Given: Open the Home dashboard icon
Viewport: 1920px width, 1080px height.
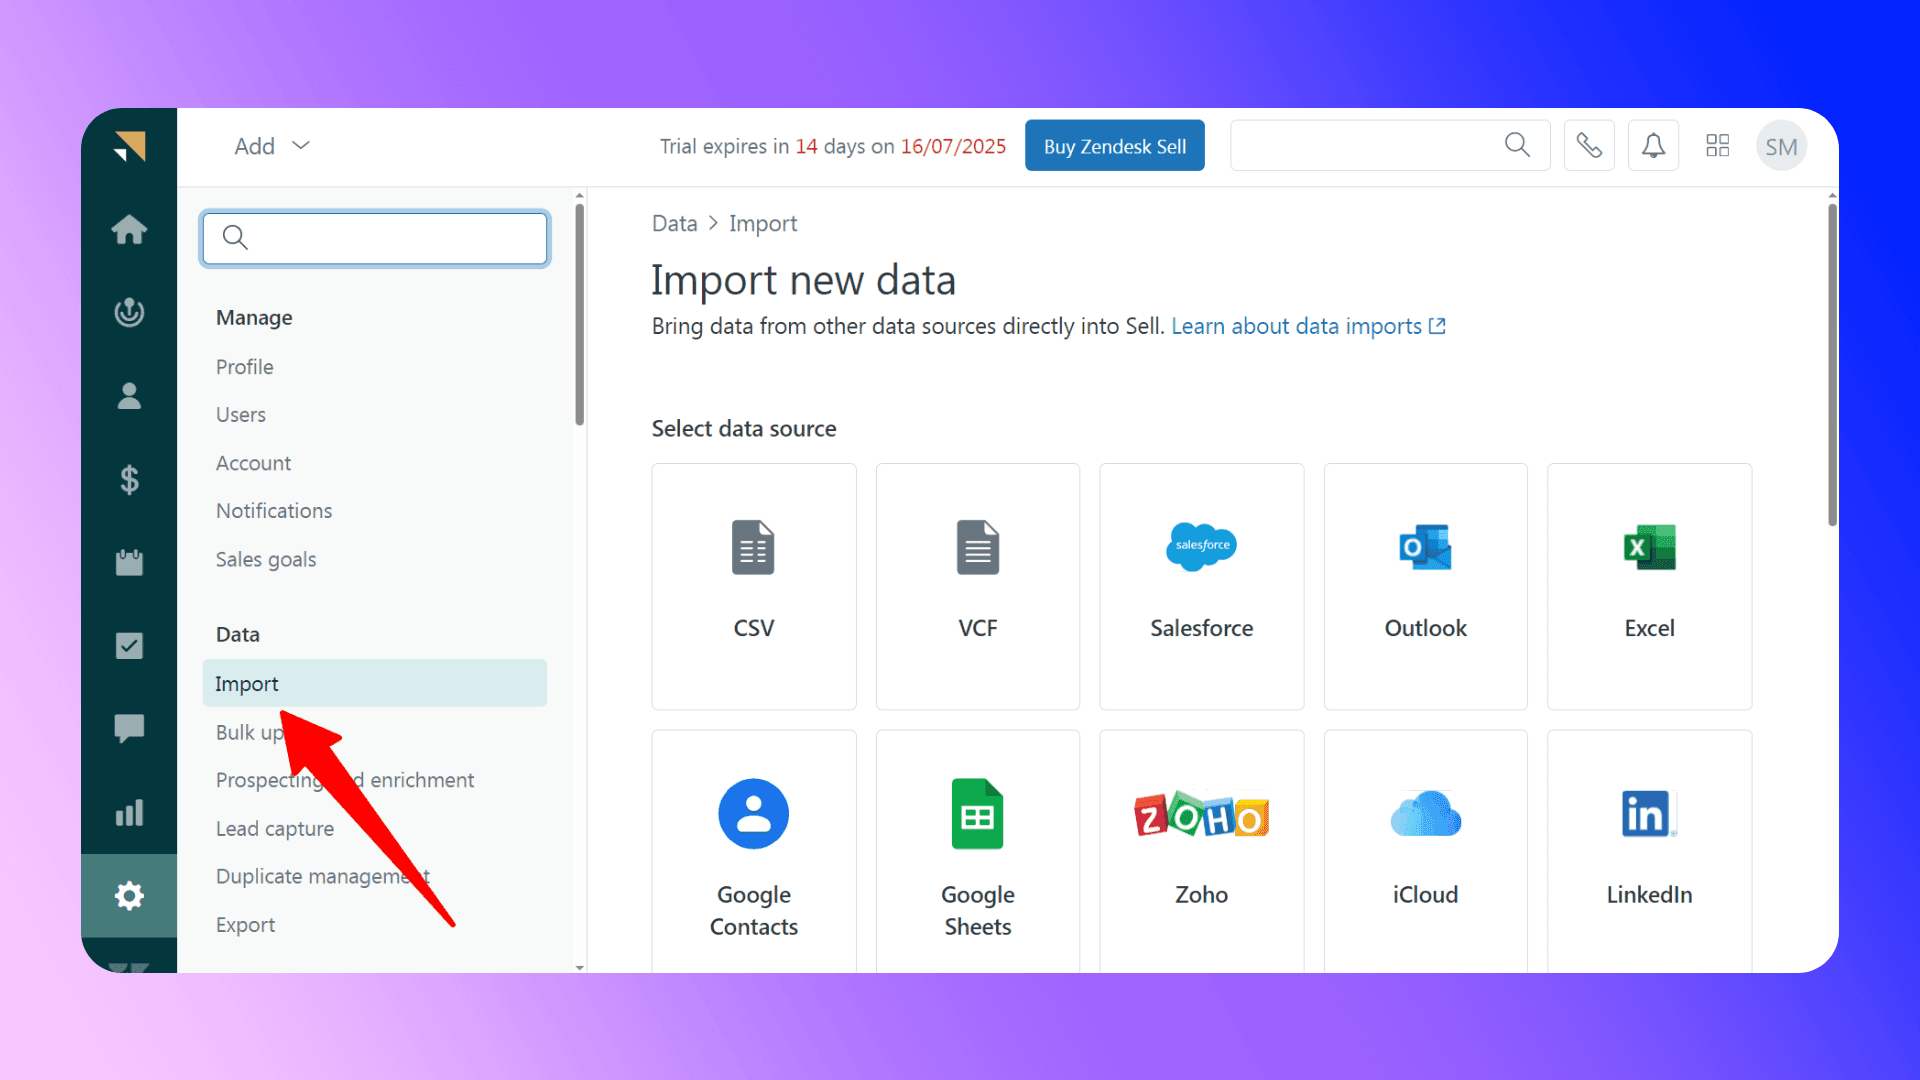Looking at the screenshot, I should [129, 229].
